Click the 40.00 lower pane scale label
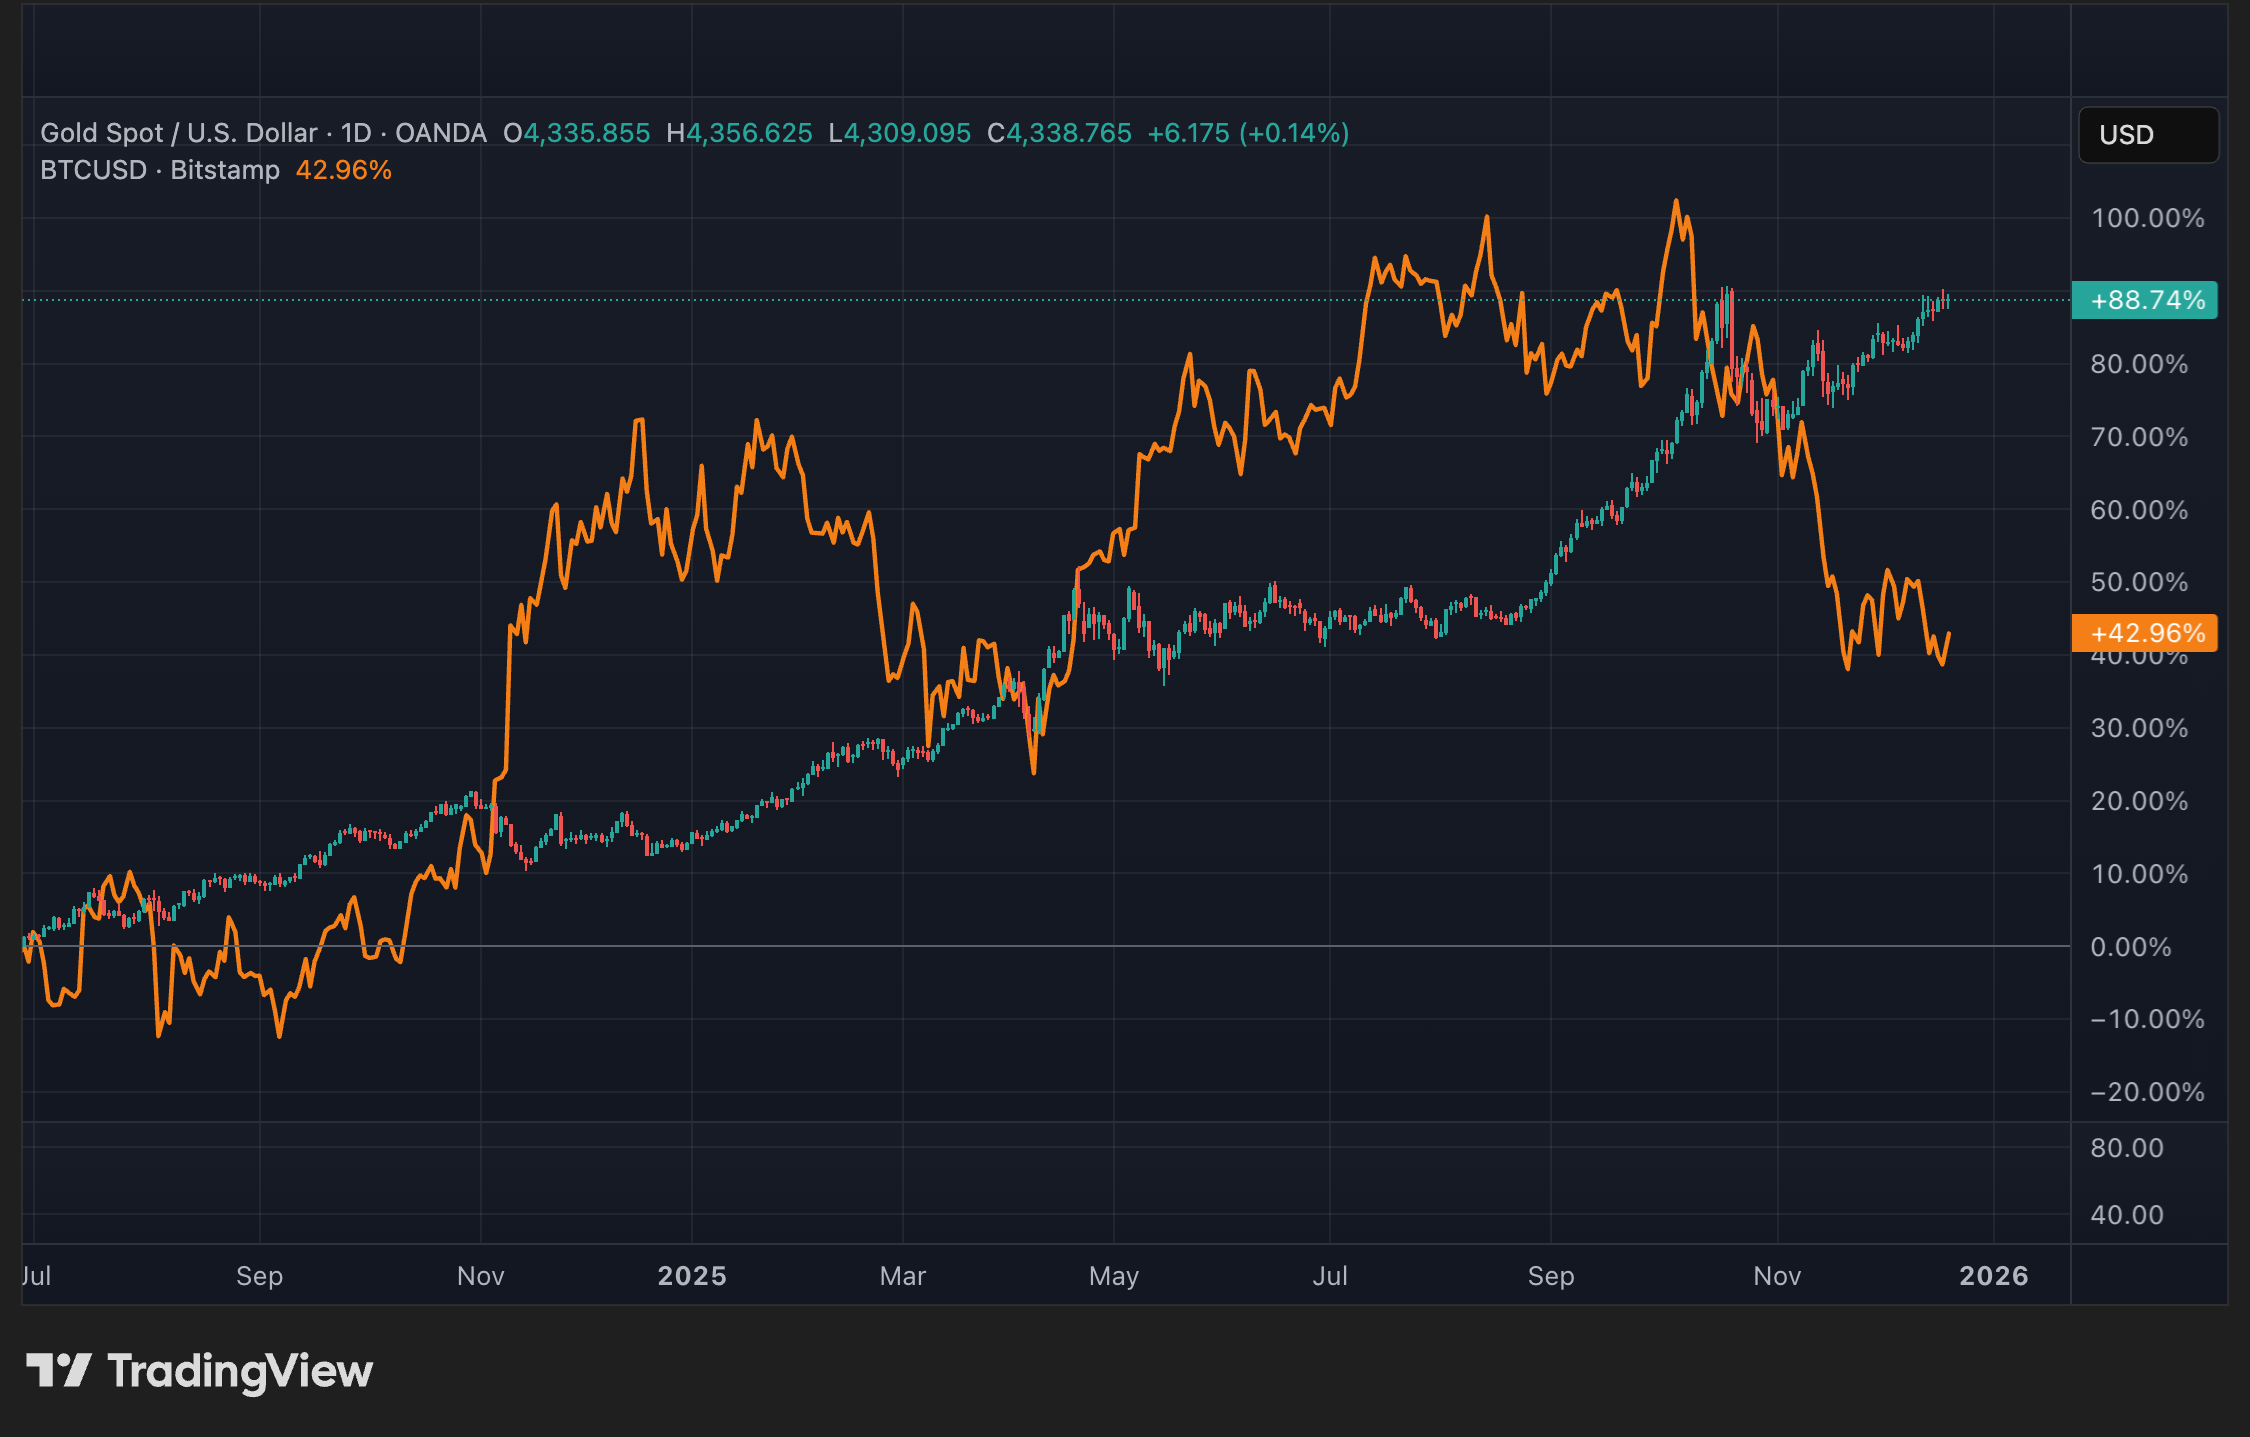The height and width of the screenshot is (1437, 2250). pos(2126,1215)
